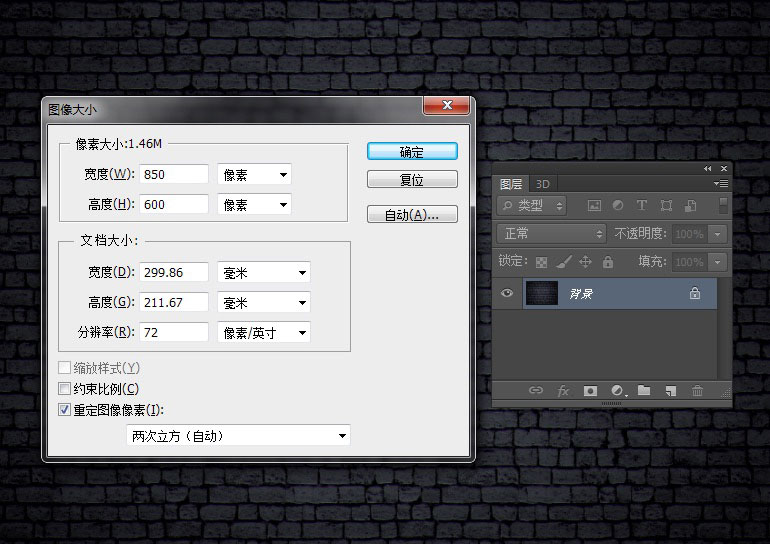Click the lock all padlock icon
This screenshot has height=544, width=770.
coord(608,262)
